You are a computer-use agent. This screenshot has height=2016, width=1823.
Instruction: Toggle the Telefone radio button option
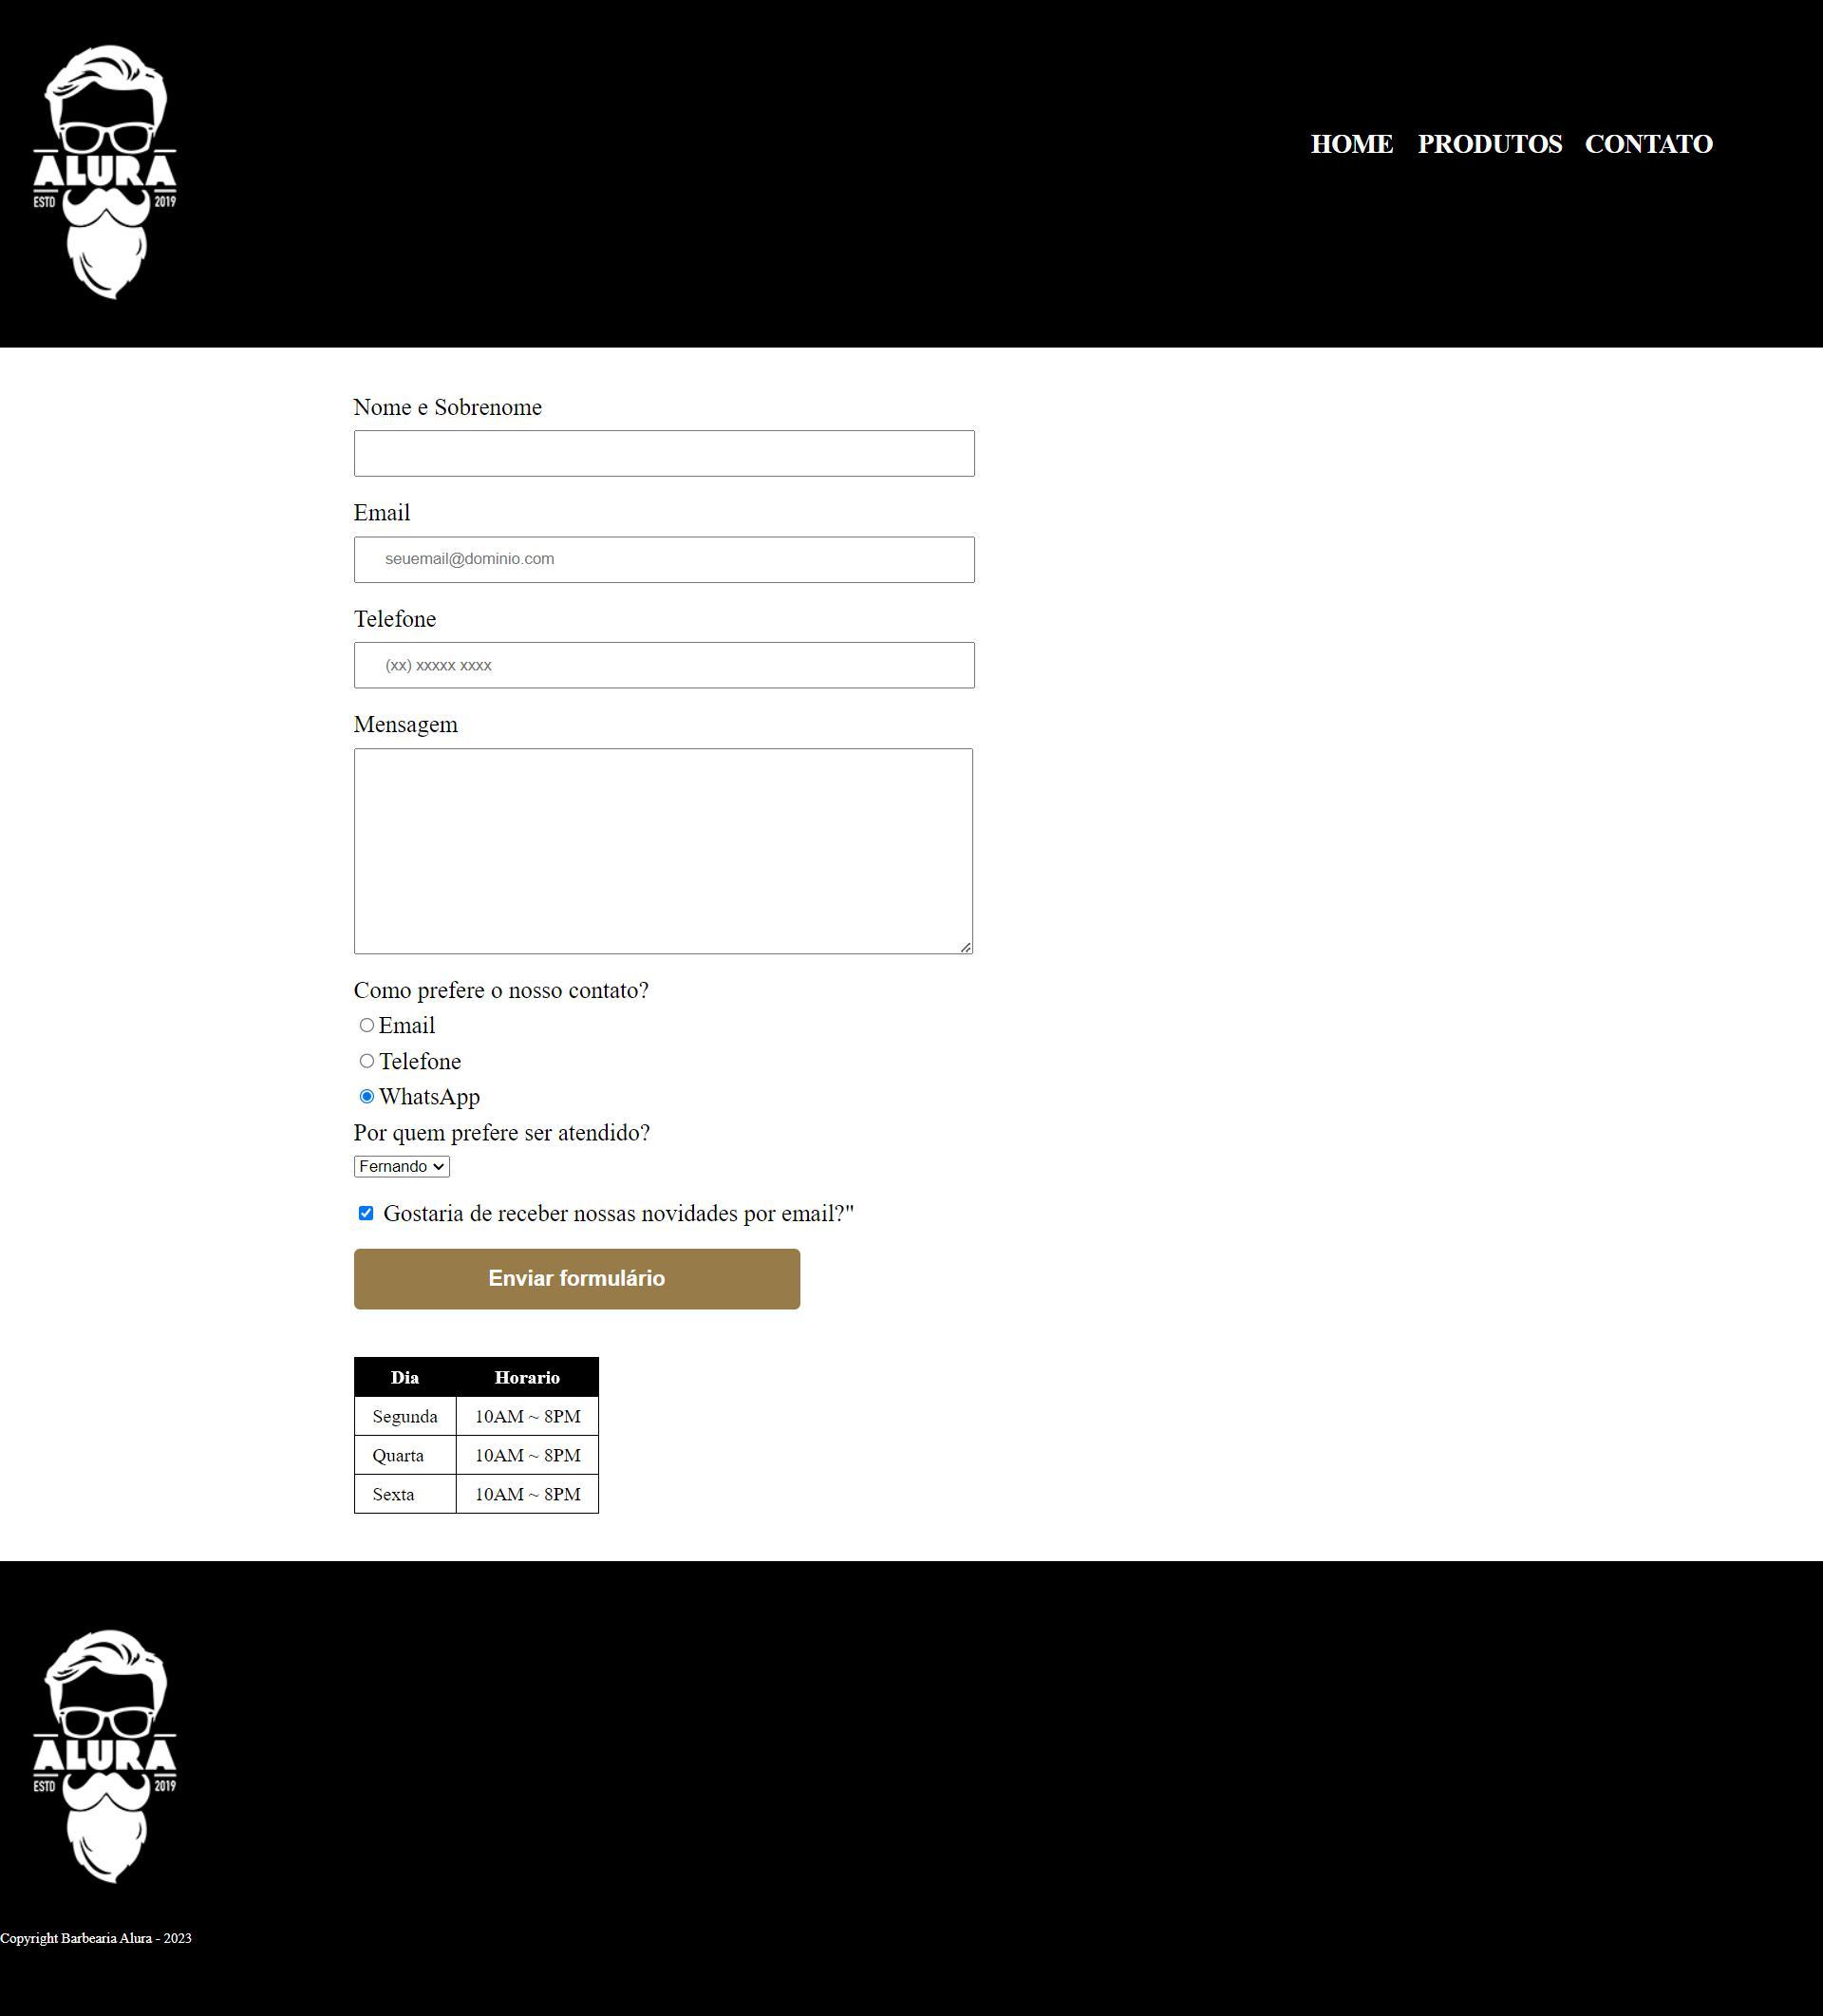(366, 1061)
